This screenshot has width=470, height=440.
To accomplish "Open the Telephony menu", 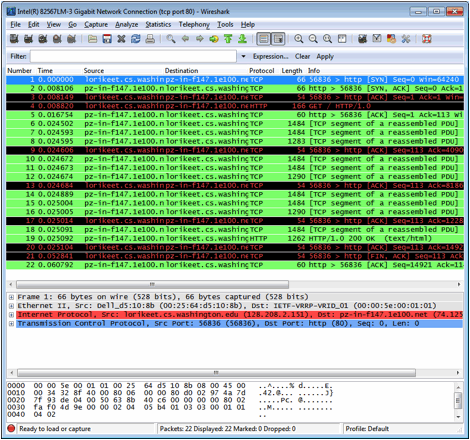I will coord(194,24).
